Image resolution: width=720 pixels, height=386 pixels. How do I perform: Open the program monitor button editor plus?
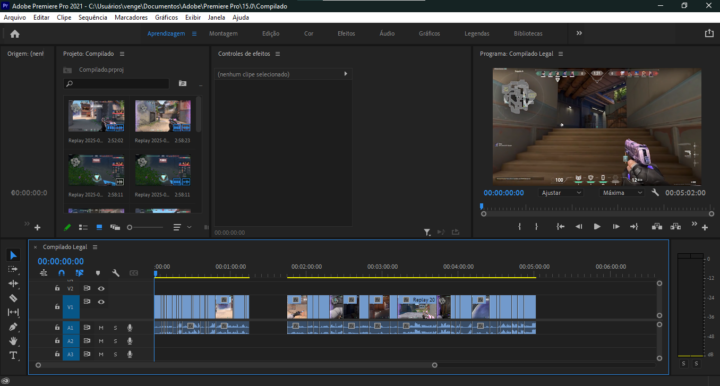tap(705, 228)
